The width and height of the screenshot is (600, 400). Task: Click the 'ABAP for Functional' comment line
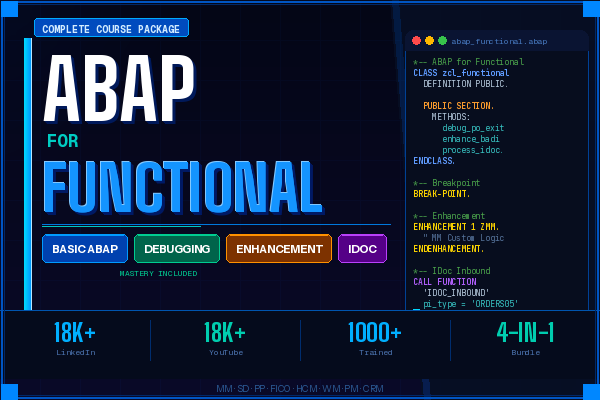click(468, 62)
